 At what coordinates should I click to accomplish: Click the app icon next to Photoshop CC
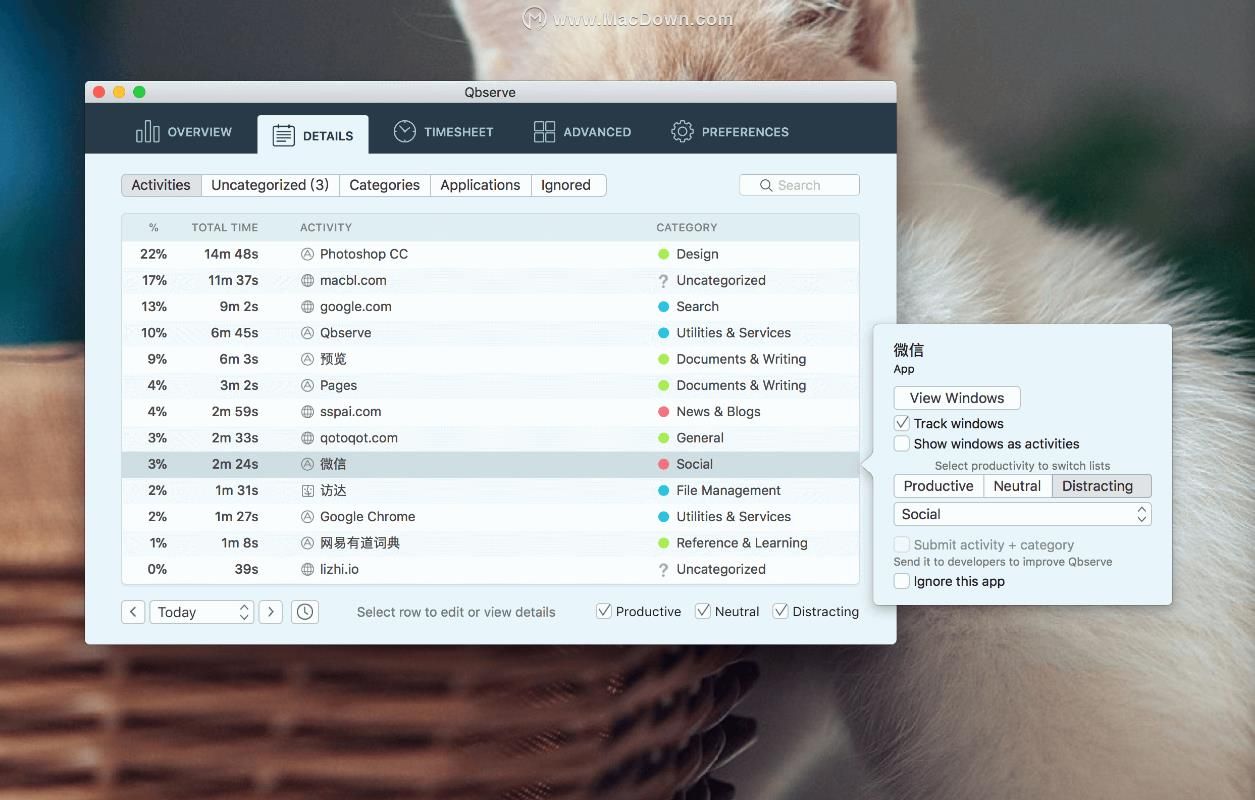pos(308,254)
